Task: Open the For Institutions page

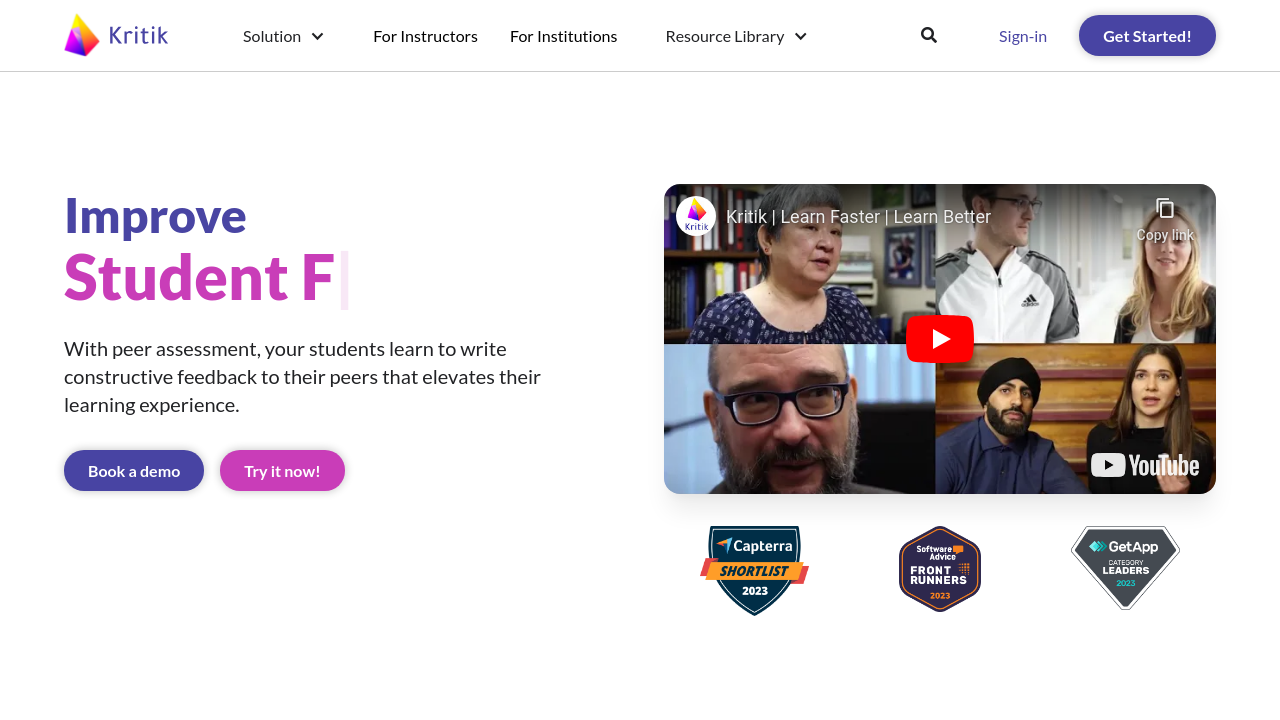Action: point(564,36)
